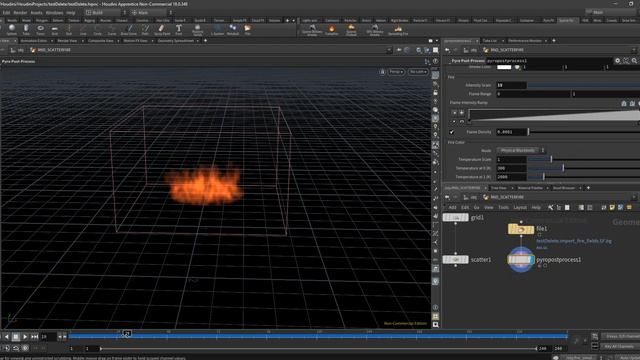Switch to the Render View tab
Viewport: 640px width, 360px height.
point(67,41)
